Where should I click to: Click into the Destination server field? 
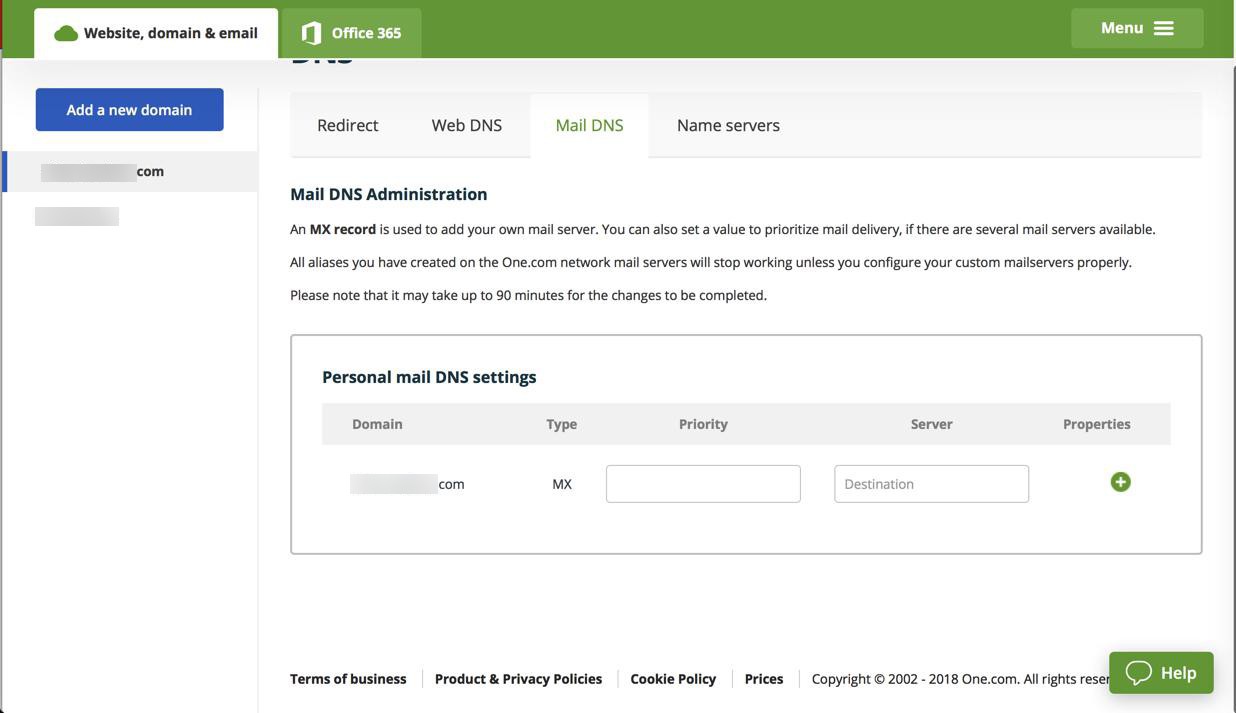tap(931, 484)
